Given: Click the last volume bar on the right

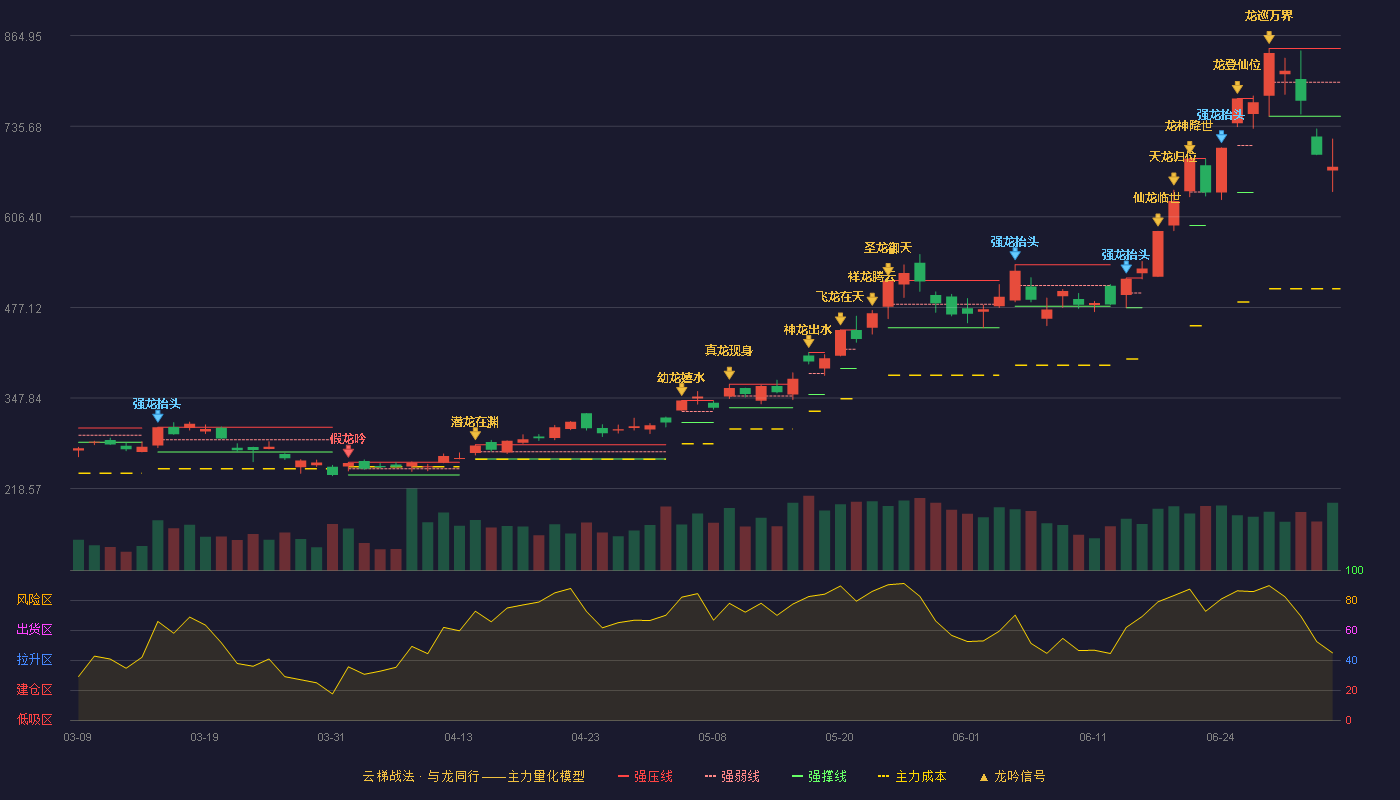Looking at the screenshot, I should click(x=1332, y=537).
